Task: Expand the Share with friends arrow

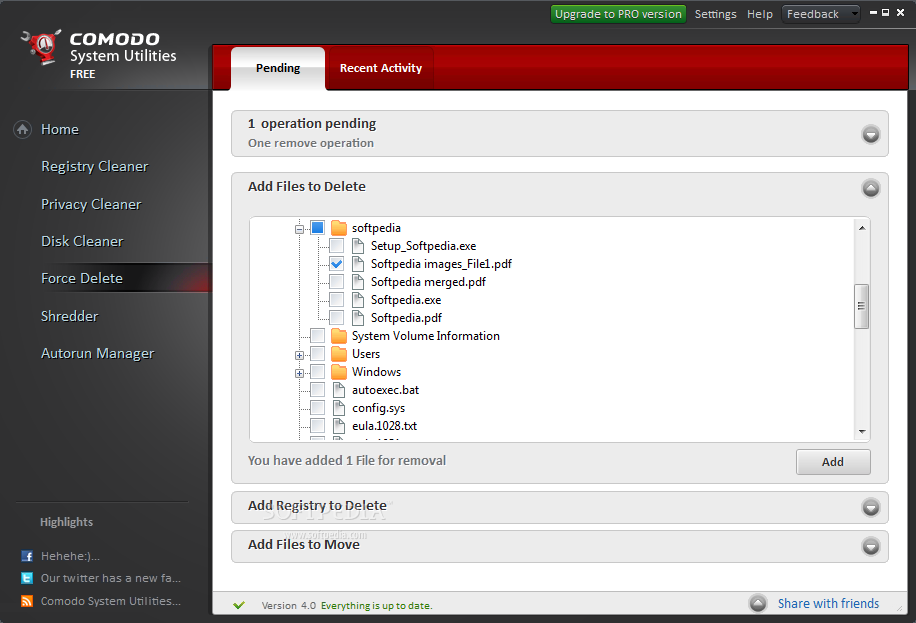Action: click(x=758, y=603)
